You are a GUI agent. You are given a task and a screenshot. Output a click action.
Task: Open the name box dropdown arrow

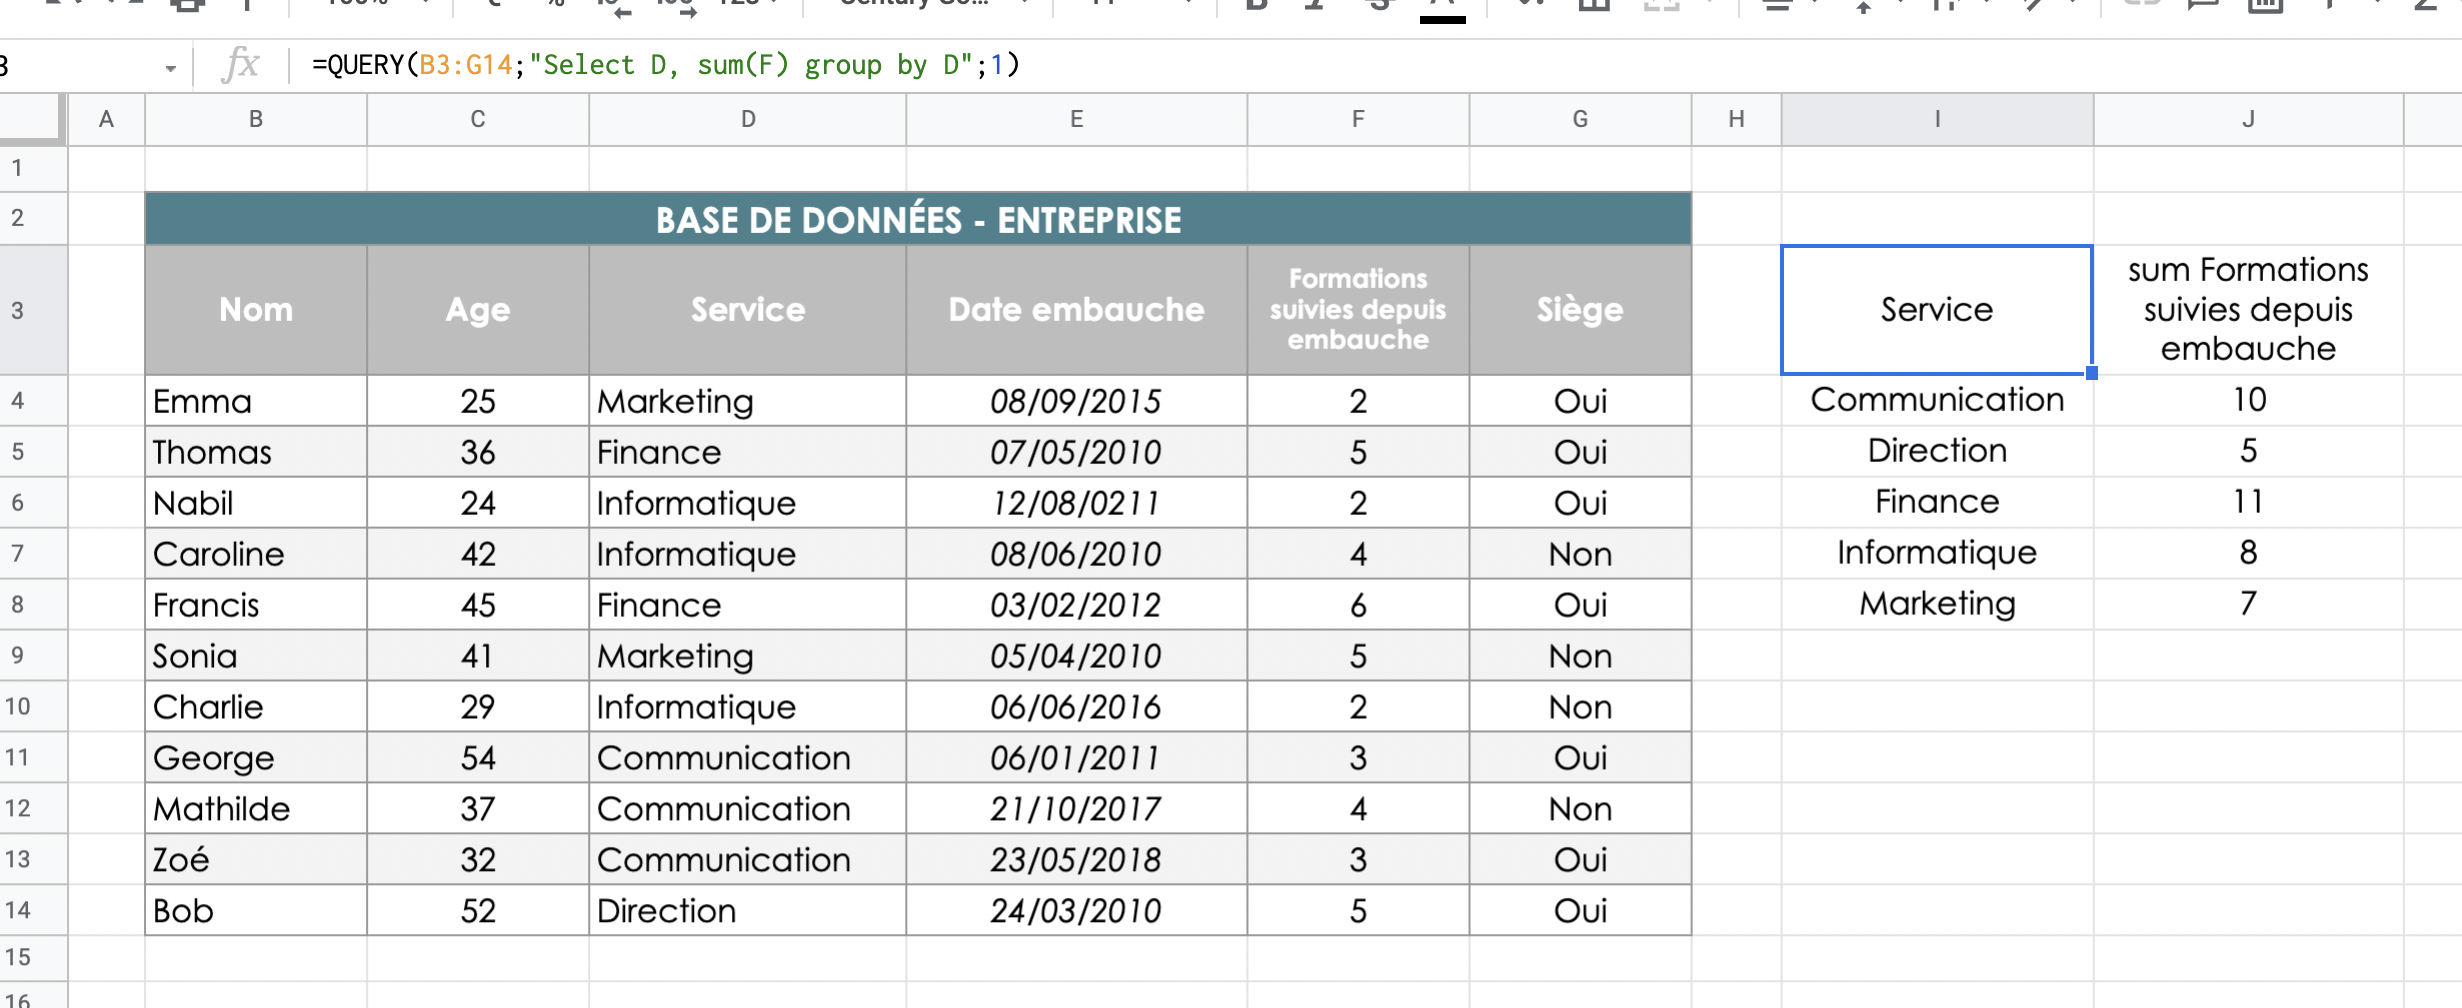[171, 68]
